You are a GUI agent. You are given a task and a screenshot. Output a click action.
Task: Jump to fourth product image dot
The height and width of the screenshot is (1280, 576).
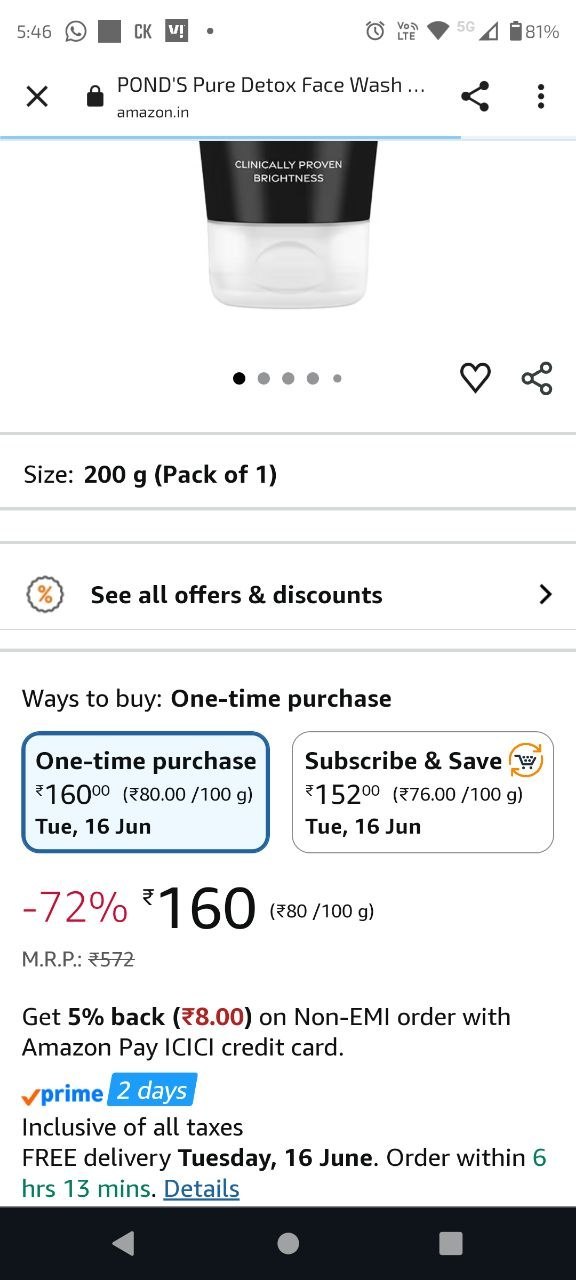313,378
